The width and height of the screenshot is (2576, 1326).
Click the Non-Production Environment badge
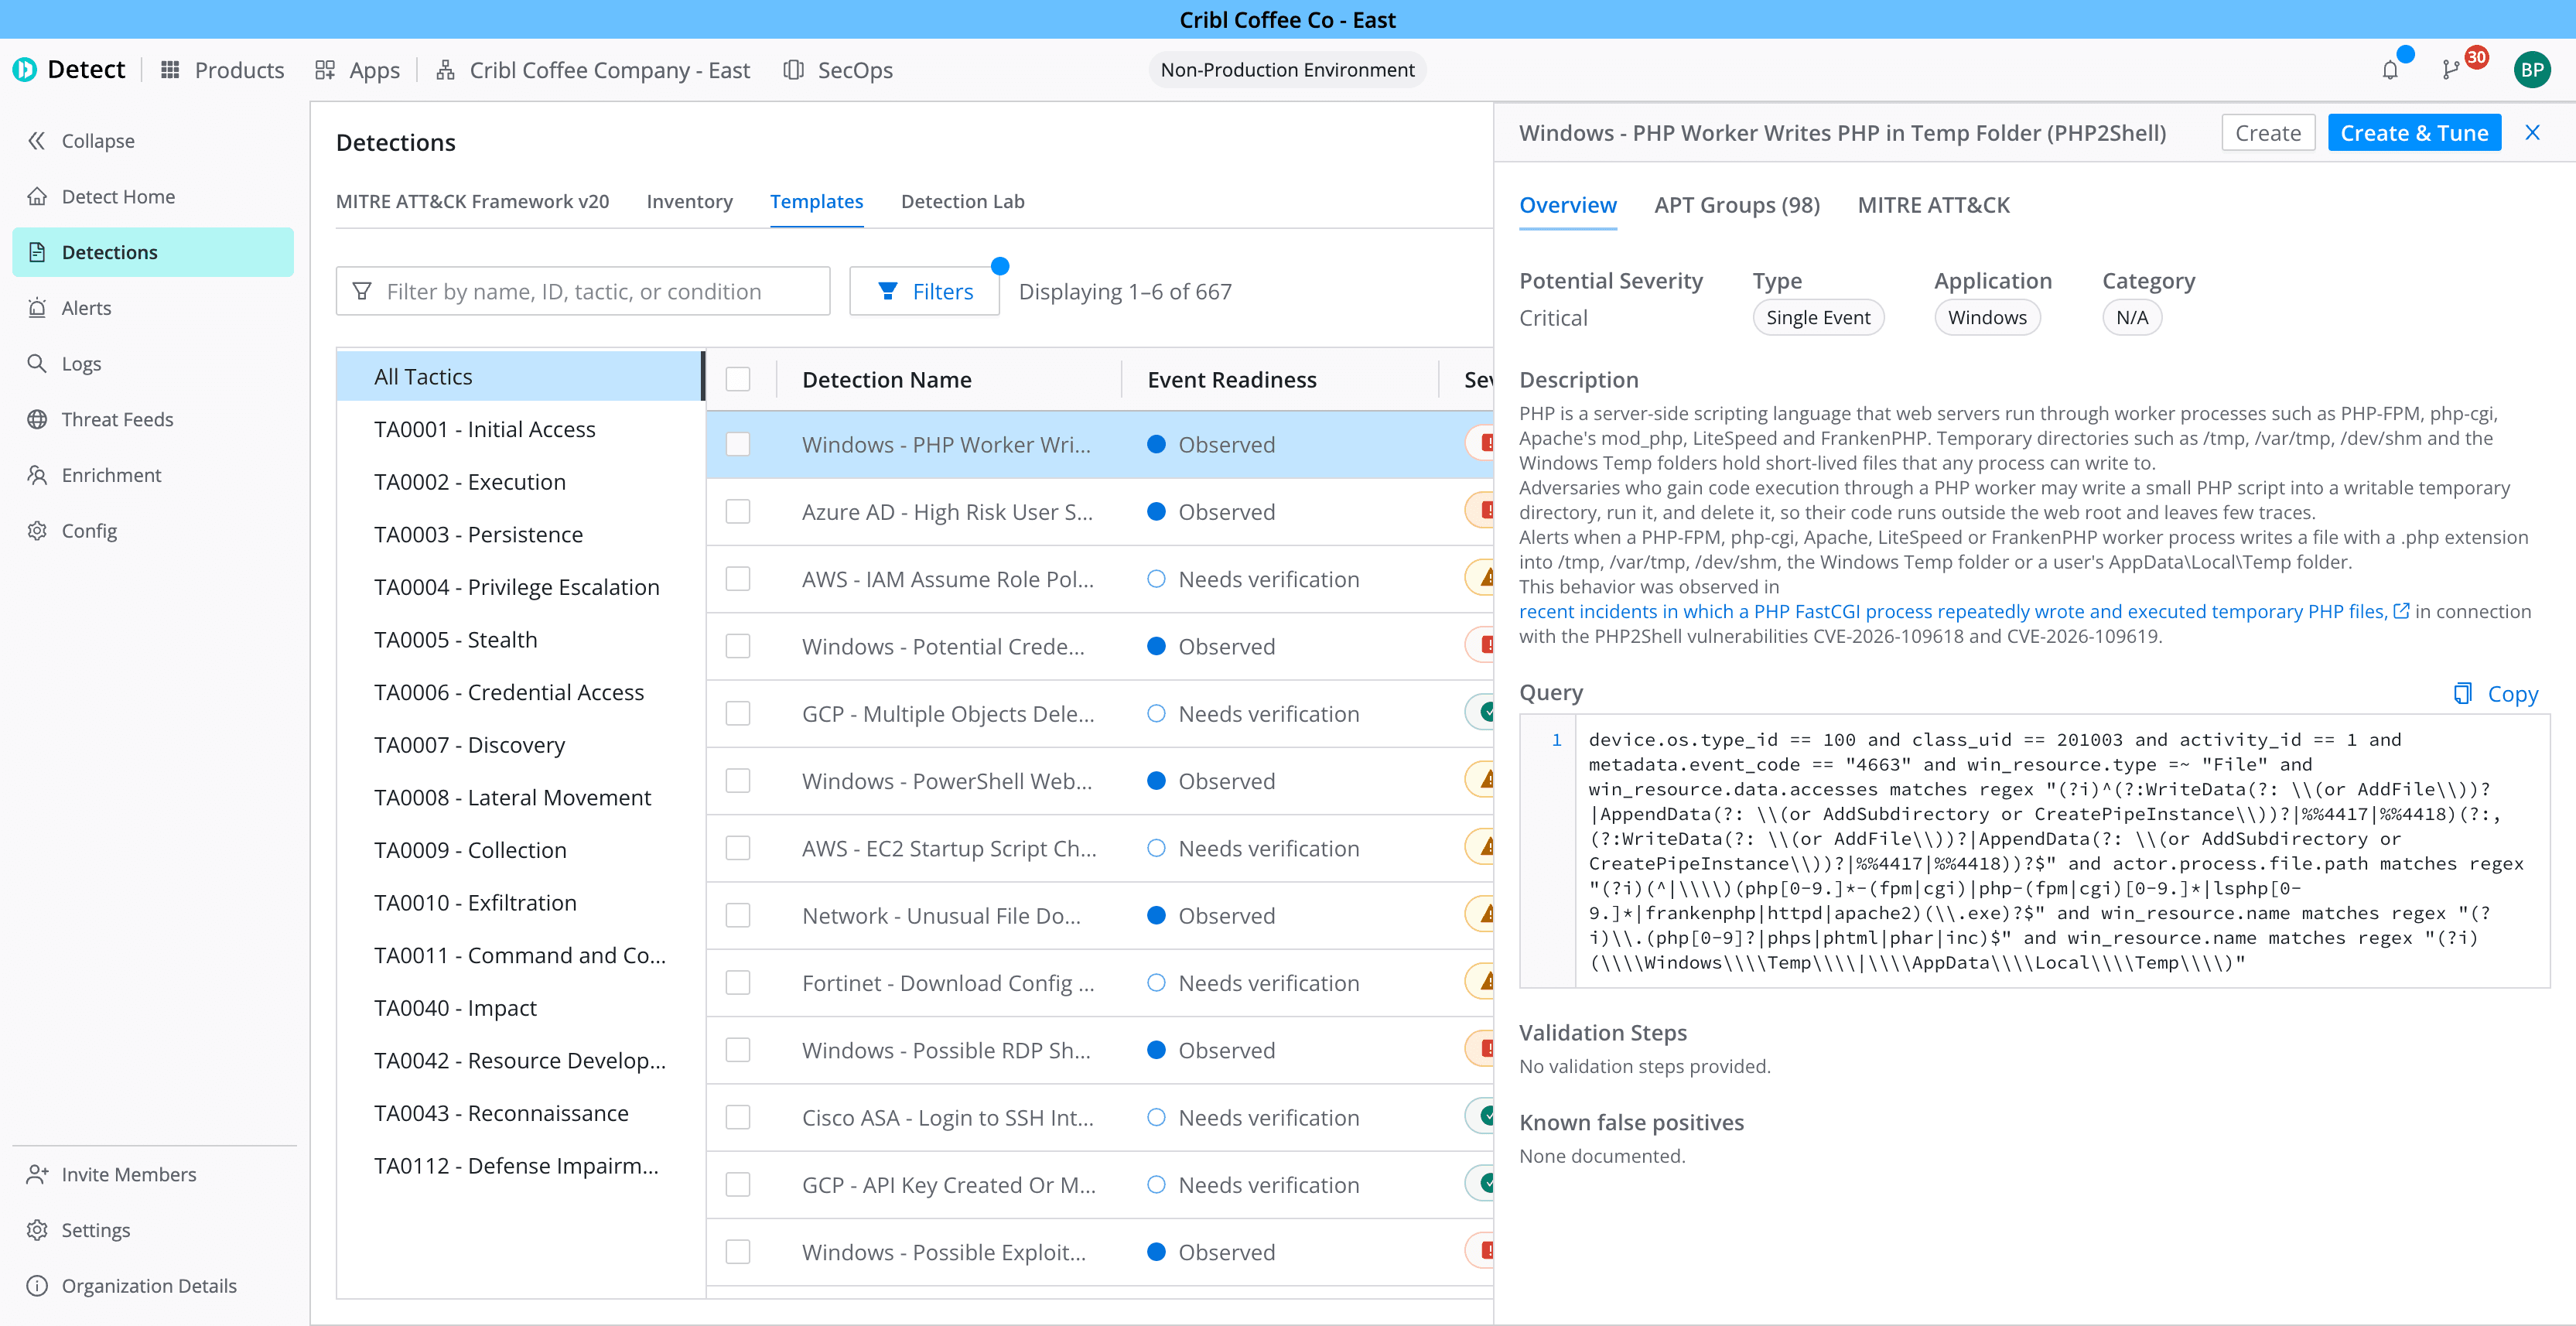click(x=1287, y=70)
